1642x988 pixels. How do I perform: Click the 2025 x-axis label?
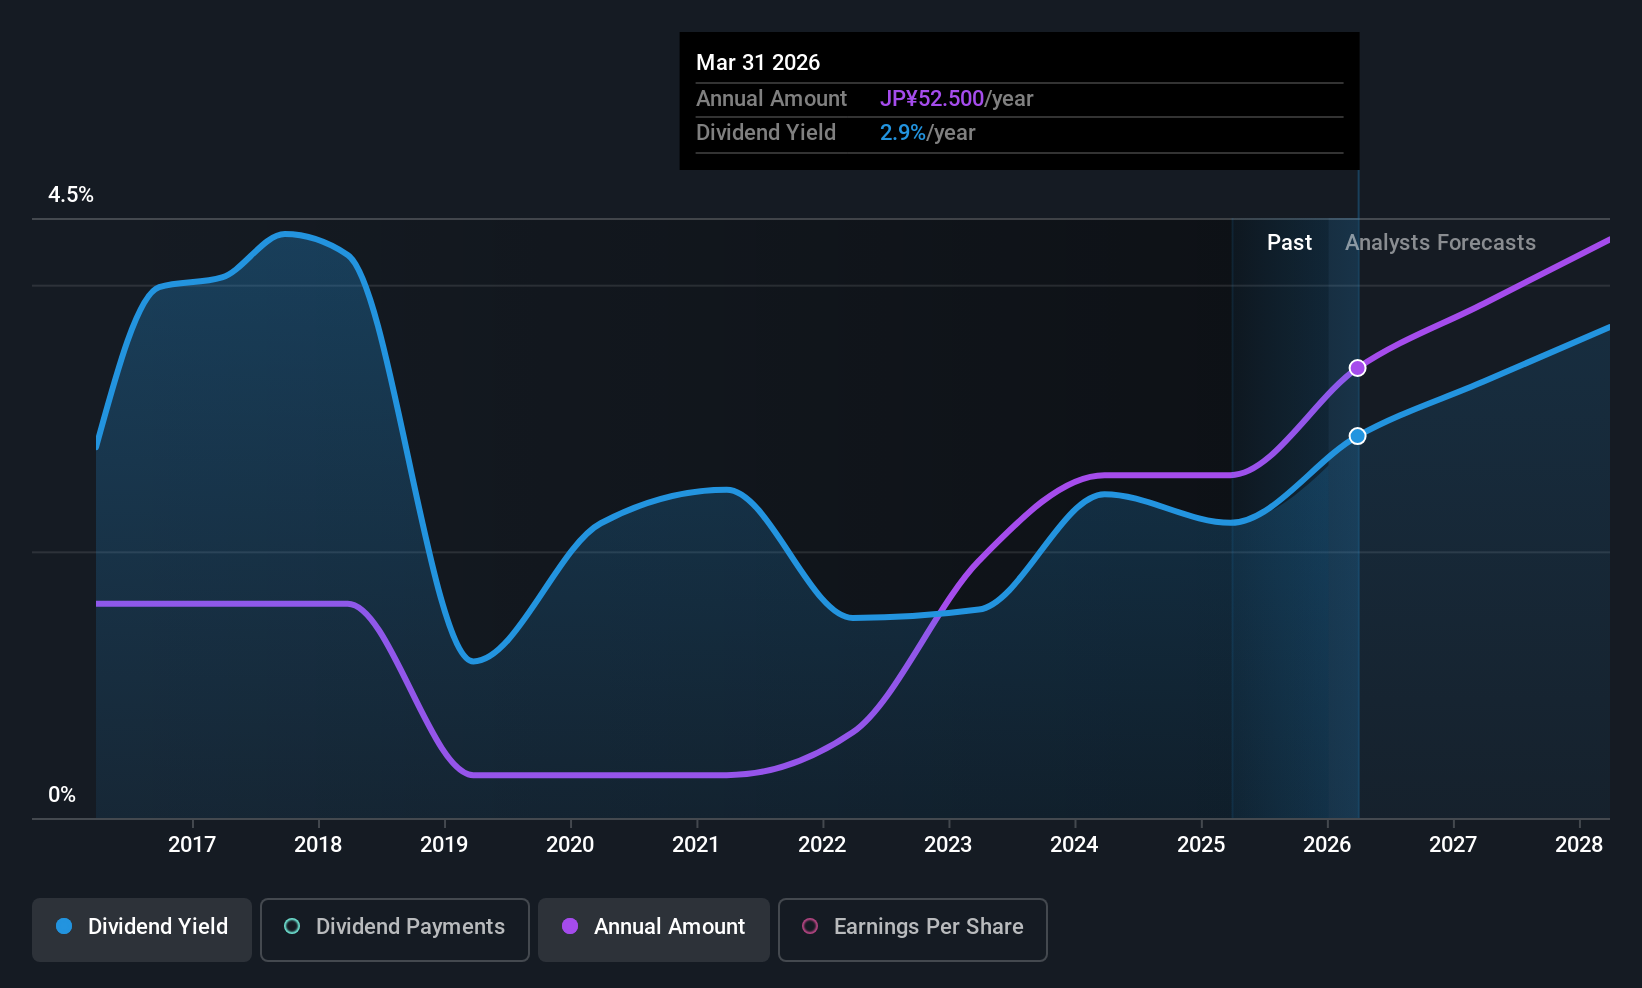(x=1201, y=845)
